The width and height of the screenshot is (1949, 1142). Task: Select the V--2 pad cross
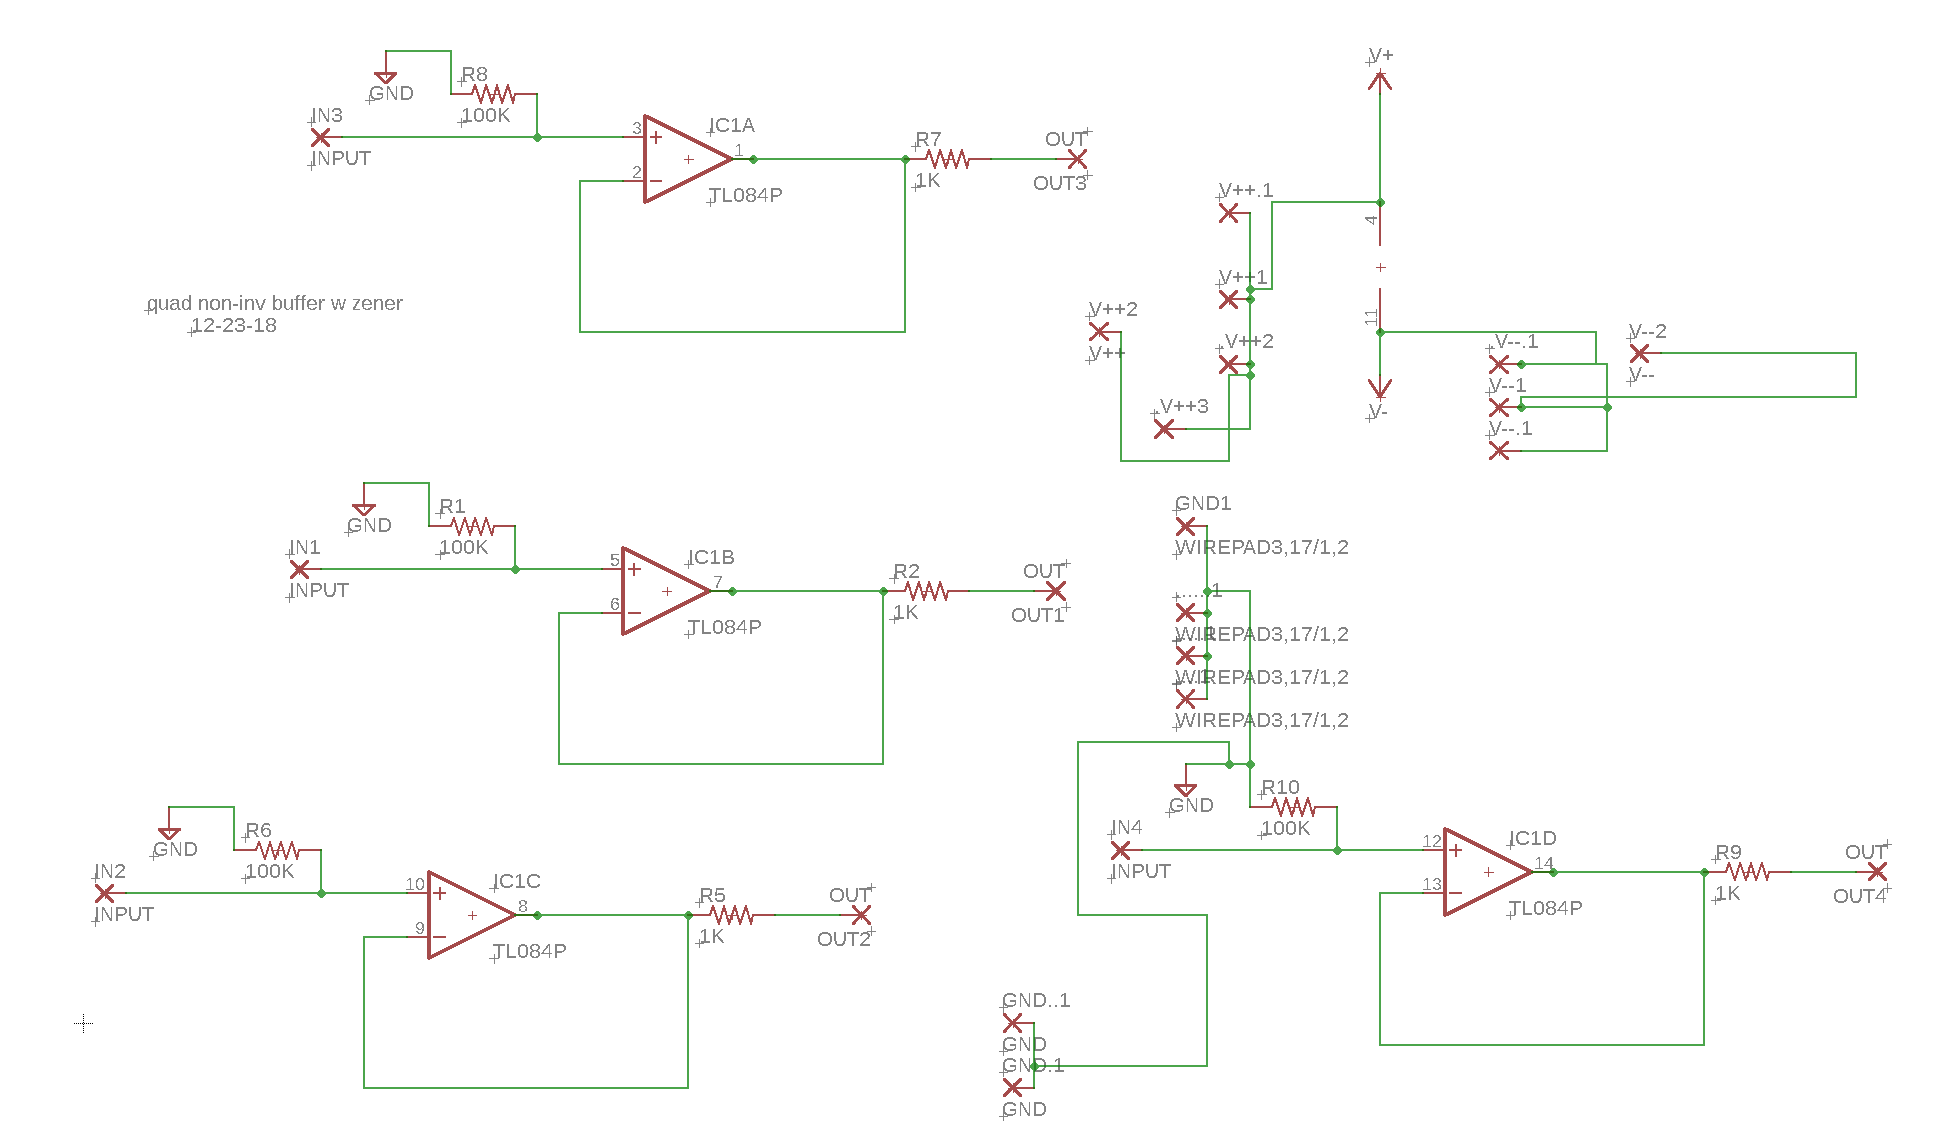(1640, 353)
